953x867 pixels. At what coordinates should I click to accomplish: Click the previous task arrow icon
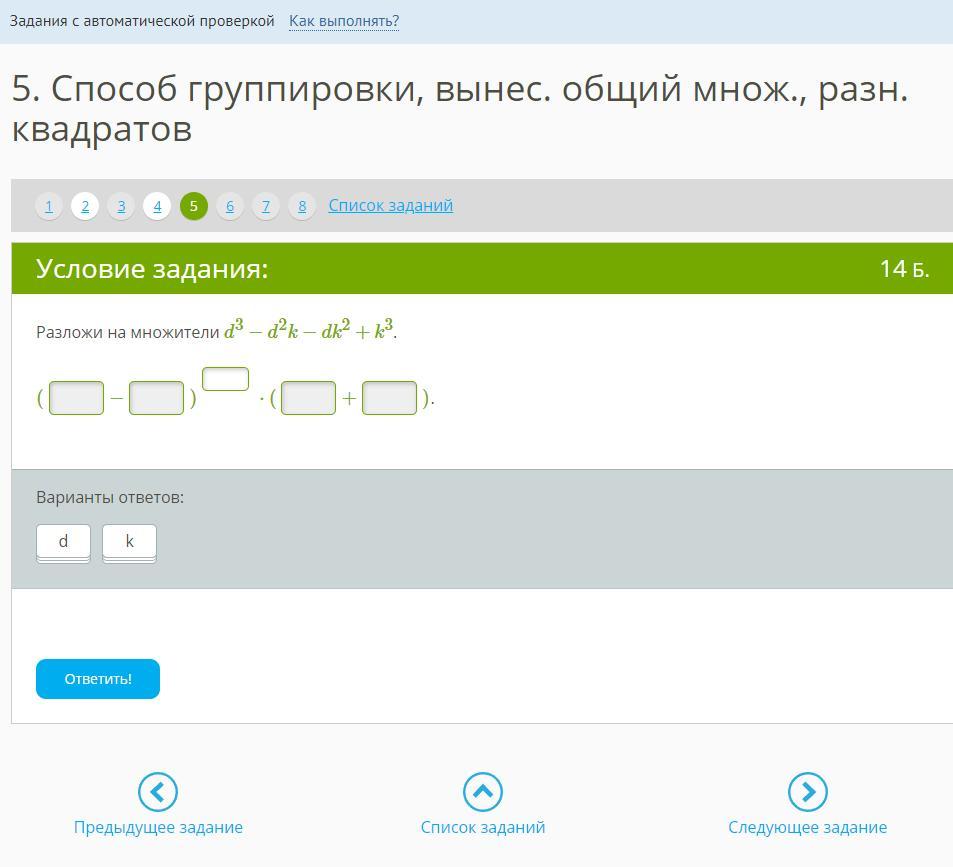pos(157,792)
